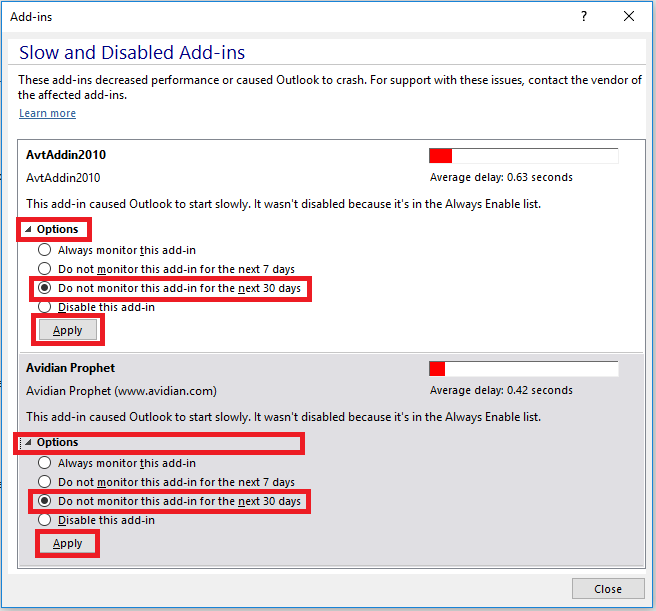The width and height of the screenshot is (656, 611).
Task: Click 'Average delay: 0.63 seconds' text
Action: (x=501, y=177)
